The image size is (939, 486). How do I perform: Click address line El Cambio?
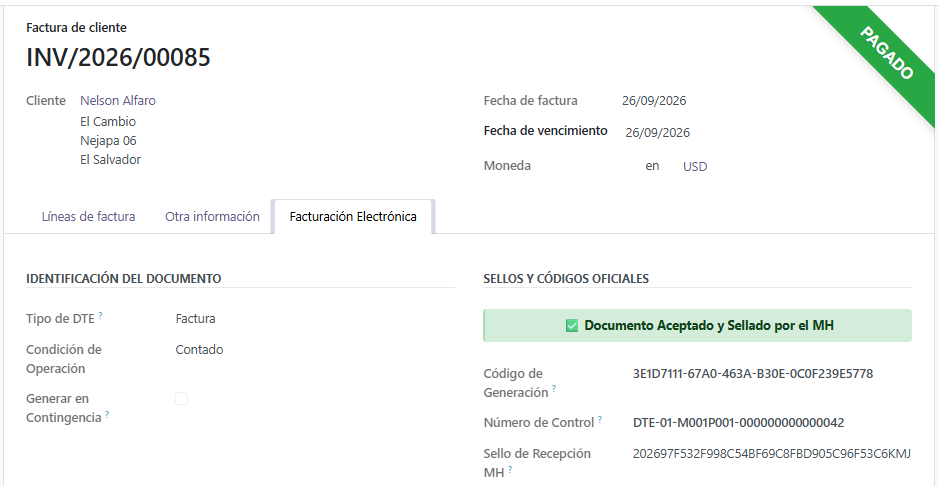coord(108,122)
